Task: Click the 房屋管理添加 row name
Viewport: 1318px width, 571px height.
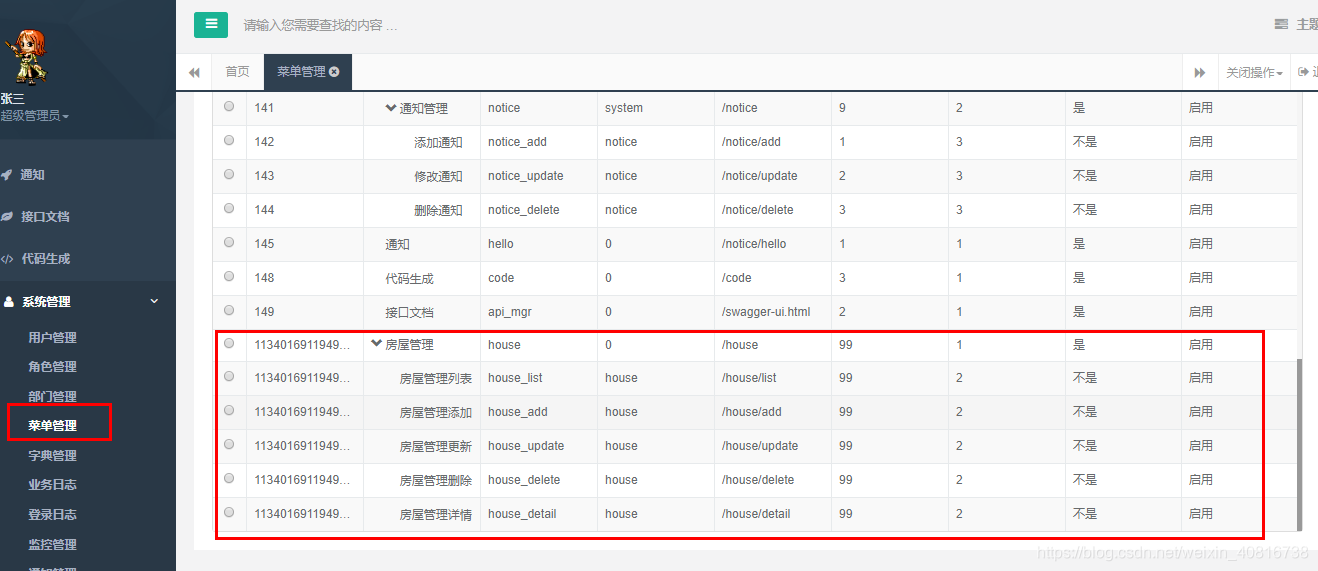Action: (436, 413)
